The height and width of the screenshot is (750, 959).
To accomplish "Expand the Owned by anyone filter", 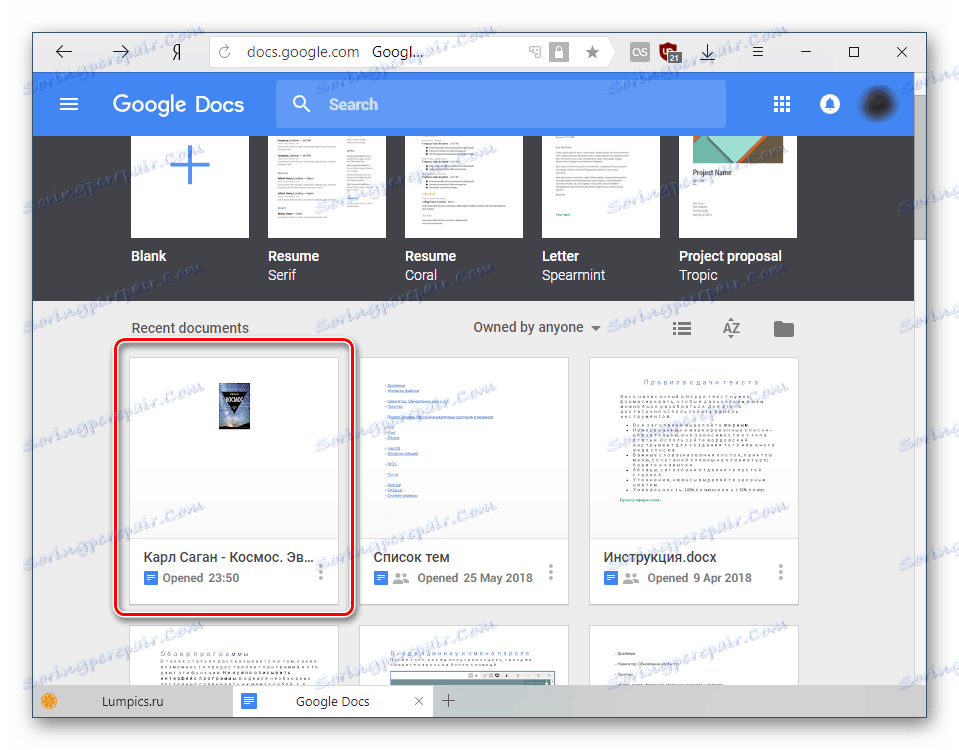I will pyautogui.click(x=536, y=327).
